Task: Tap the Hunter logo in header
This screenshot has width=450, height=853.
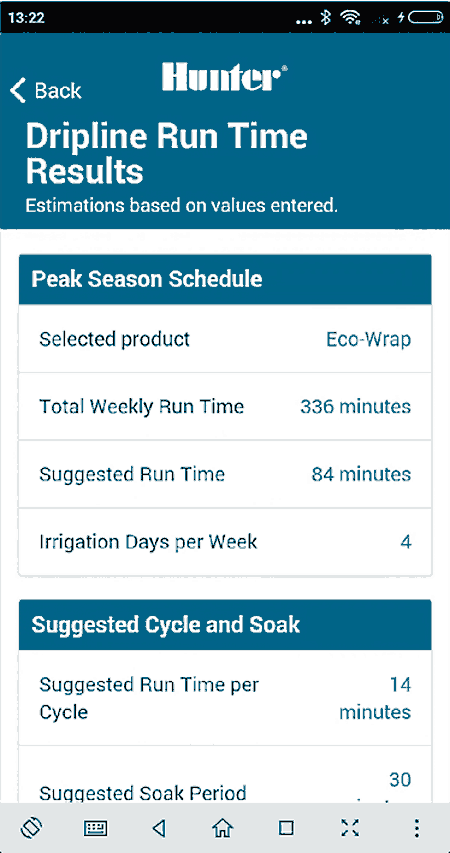Action: (225, 77)
